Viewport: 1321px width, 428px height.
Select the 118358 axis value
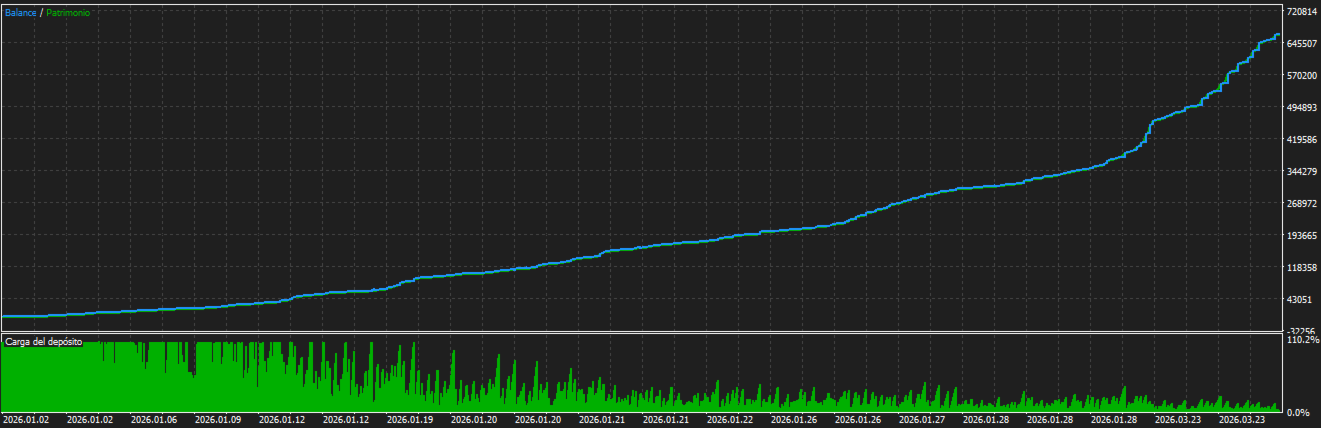tap(1302, 268)
